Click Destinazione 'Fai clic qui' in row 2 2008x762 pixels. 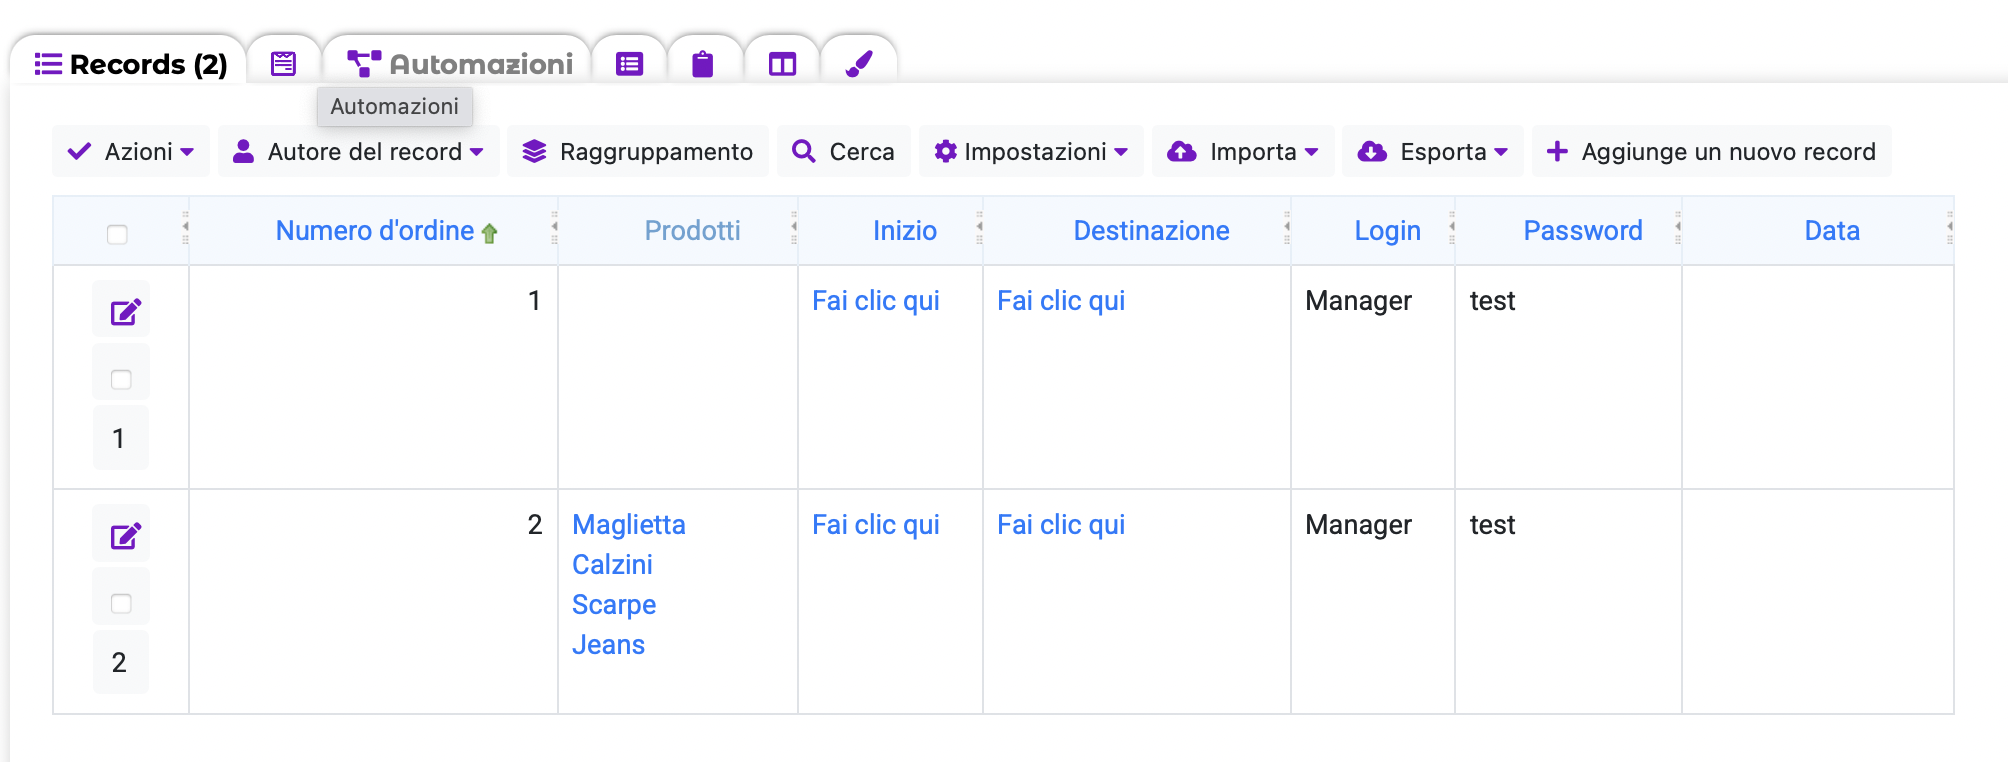(x=1061, y=525)
